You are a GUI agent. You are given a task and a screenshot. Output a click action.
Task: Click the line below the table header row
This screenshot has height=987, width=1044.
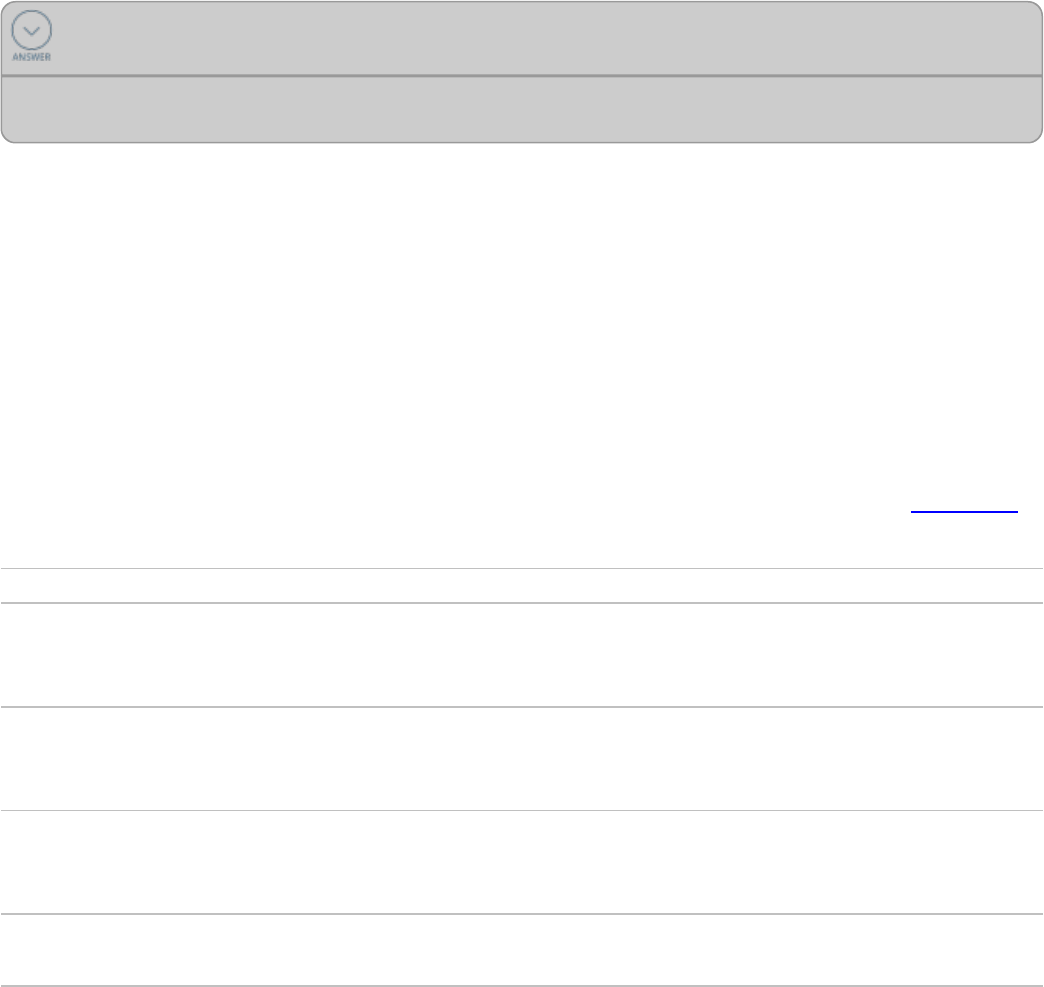(x=520, y=603)
